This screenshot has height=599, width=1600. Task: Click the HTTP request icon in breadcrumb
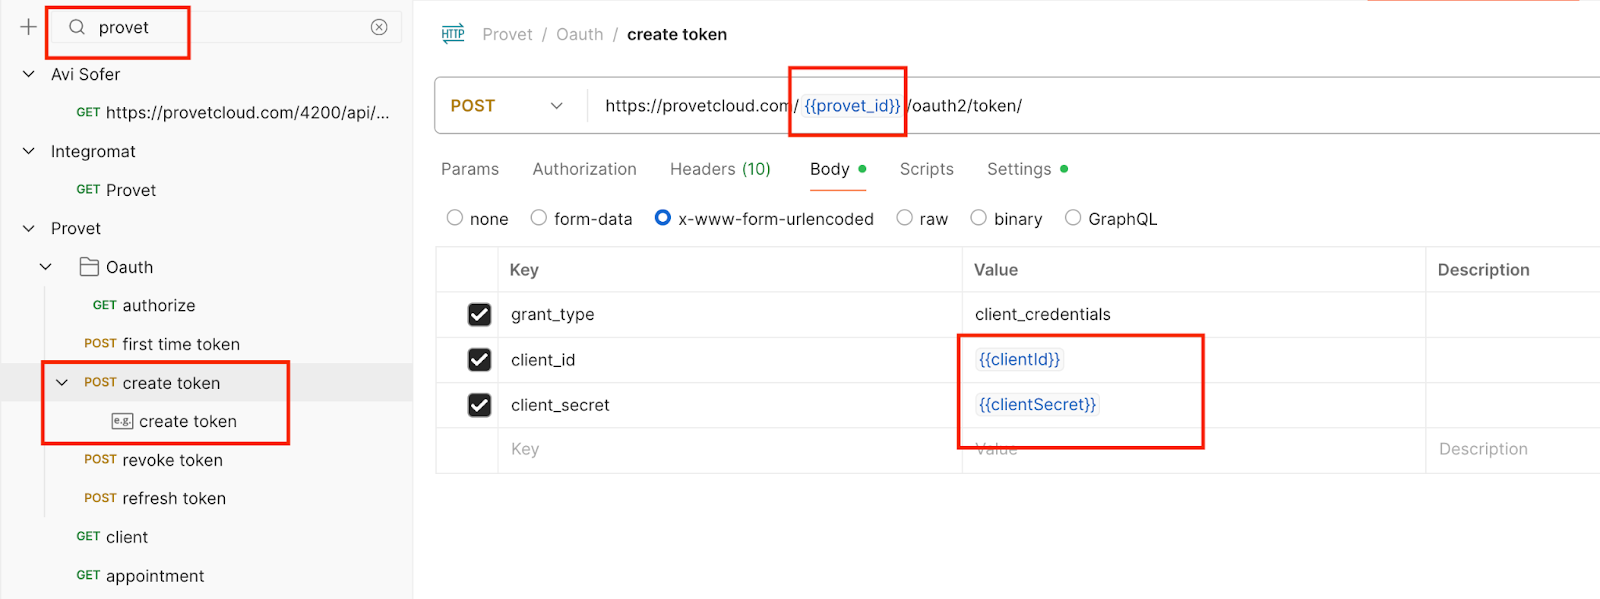point(453,34)
